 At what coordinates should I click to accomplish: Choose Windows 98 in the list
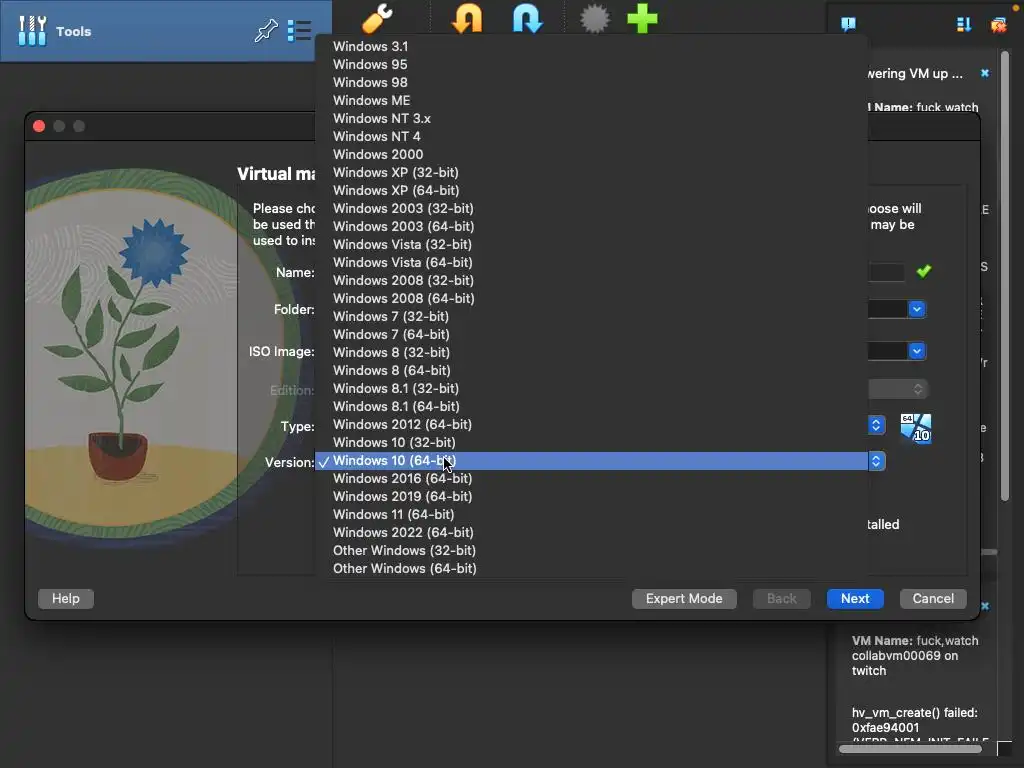pyautogui.click(x=591, y=82)
